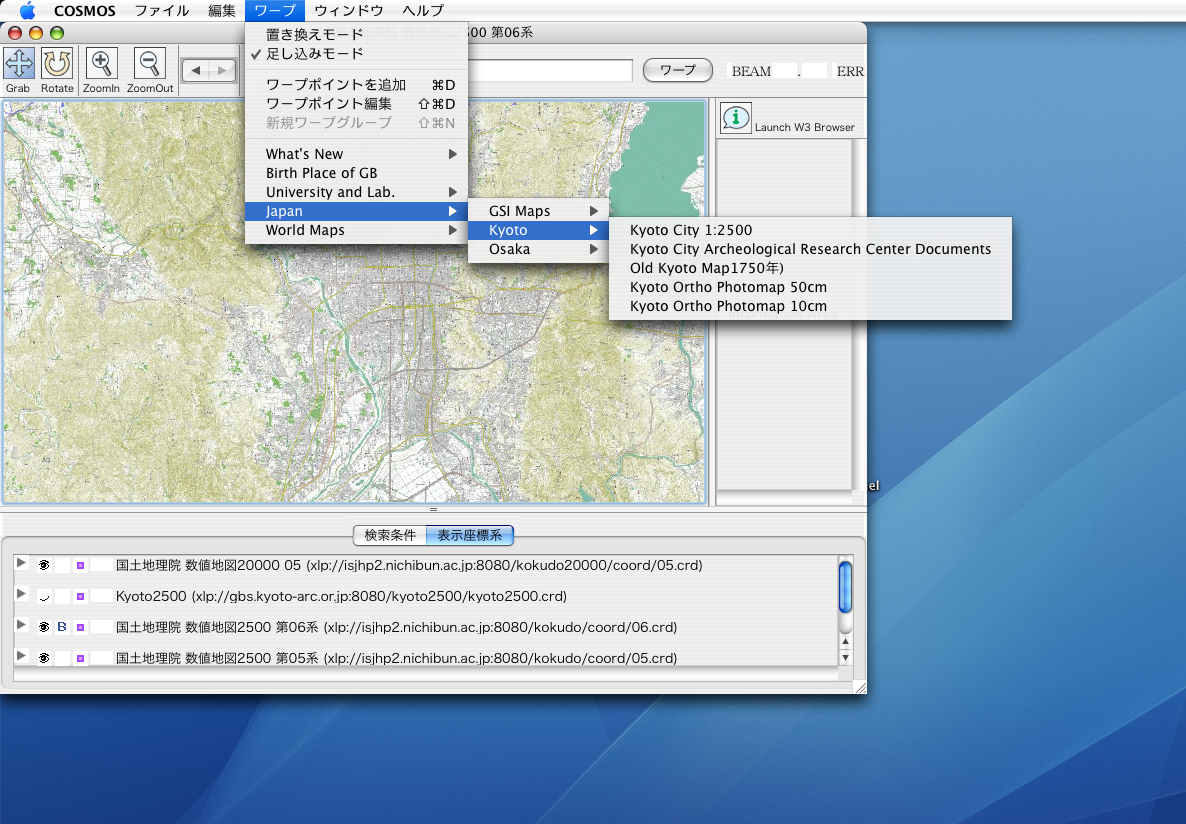This screenshot has height=824, width=1186.
Task: Click purple square of Kyoto2500 layer
Action: [x=80, y=596]
